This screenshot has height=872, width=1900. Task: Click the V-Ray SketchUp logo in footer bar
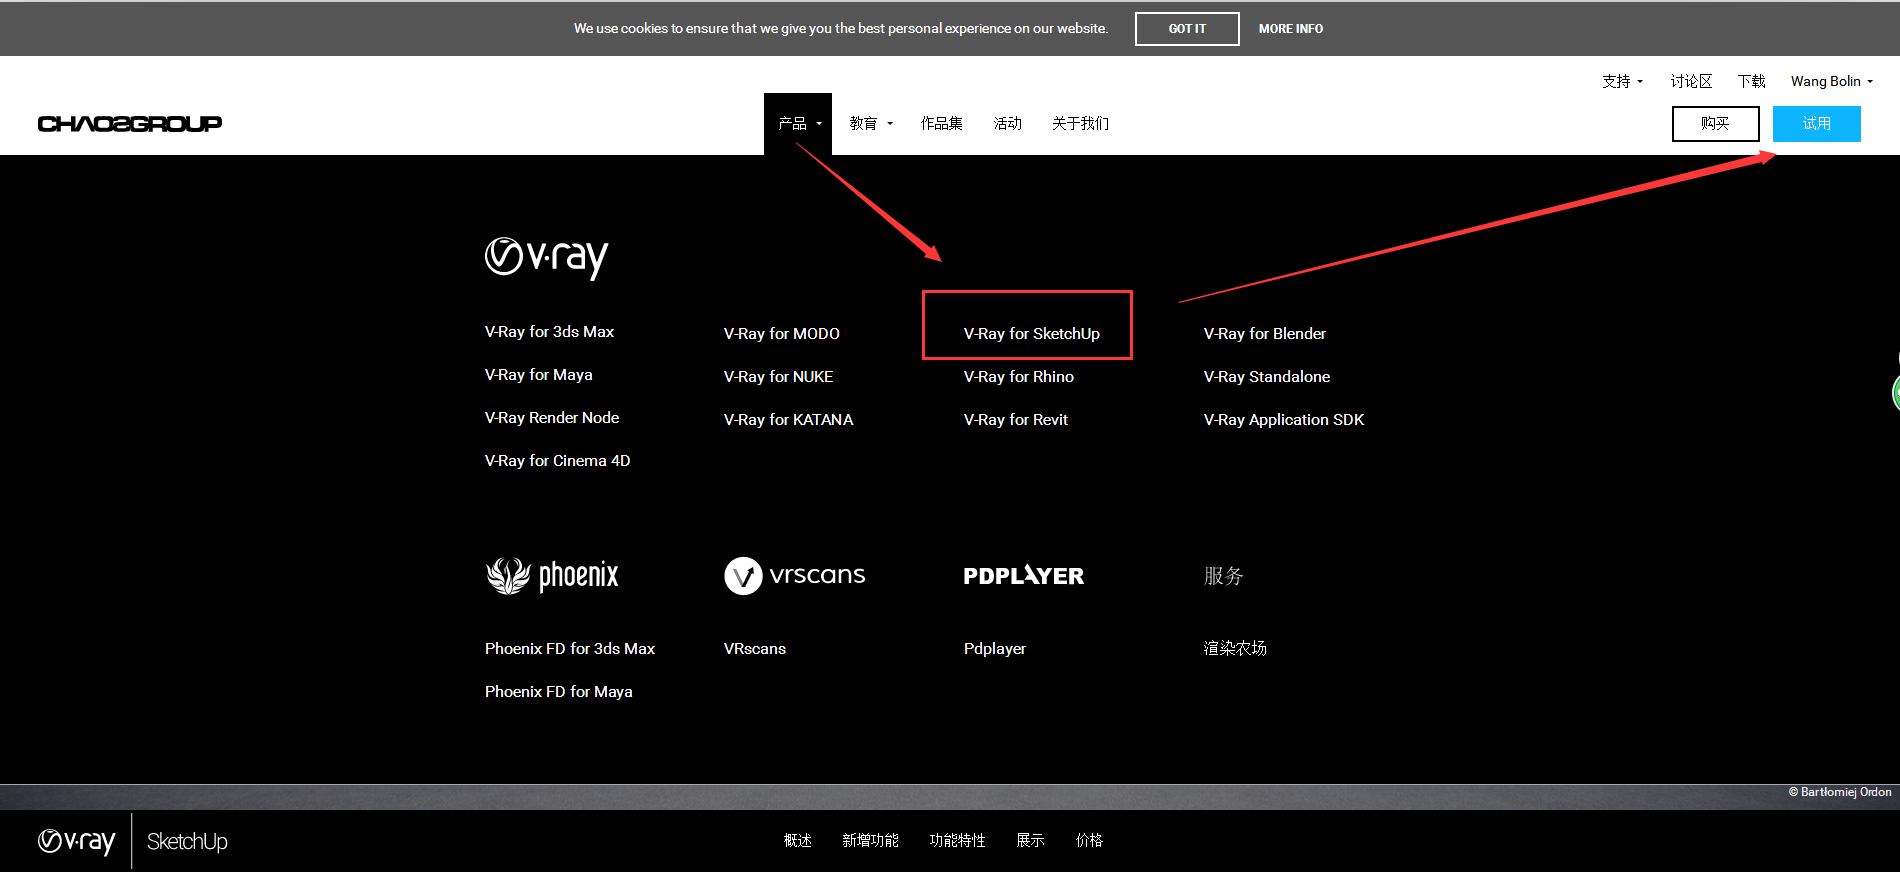tap(133, 841)
